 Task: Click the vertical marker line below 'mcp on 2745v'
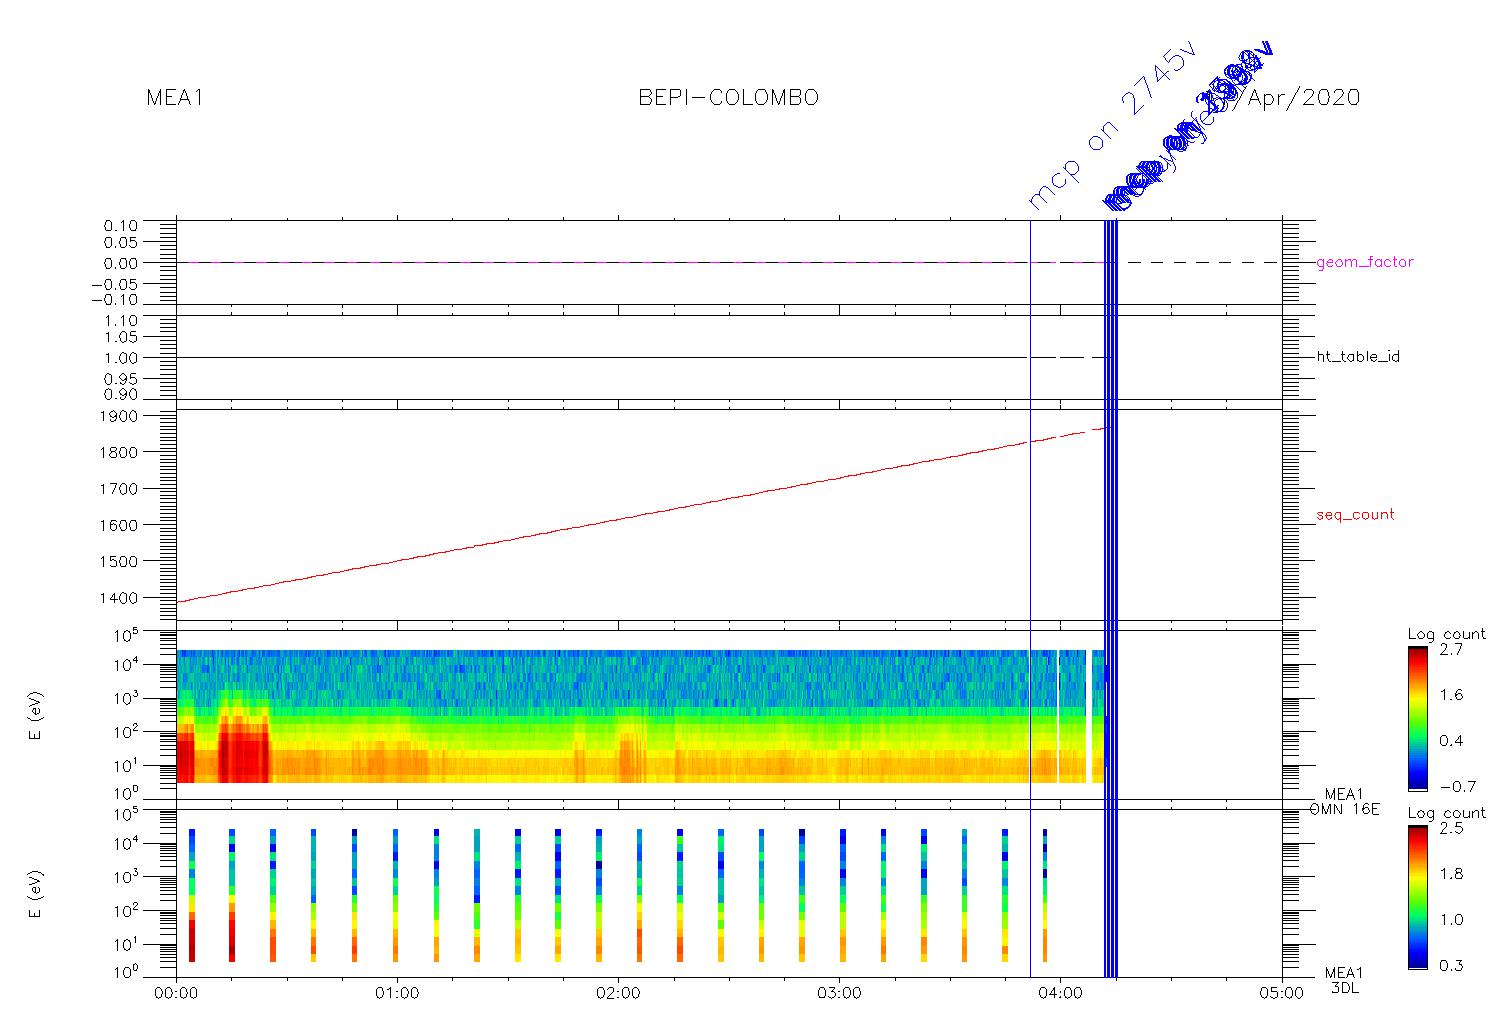1030,598
